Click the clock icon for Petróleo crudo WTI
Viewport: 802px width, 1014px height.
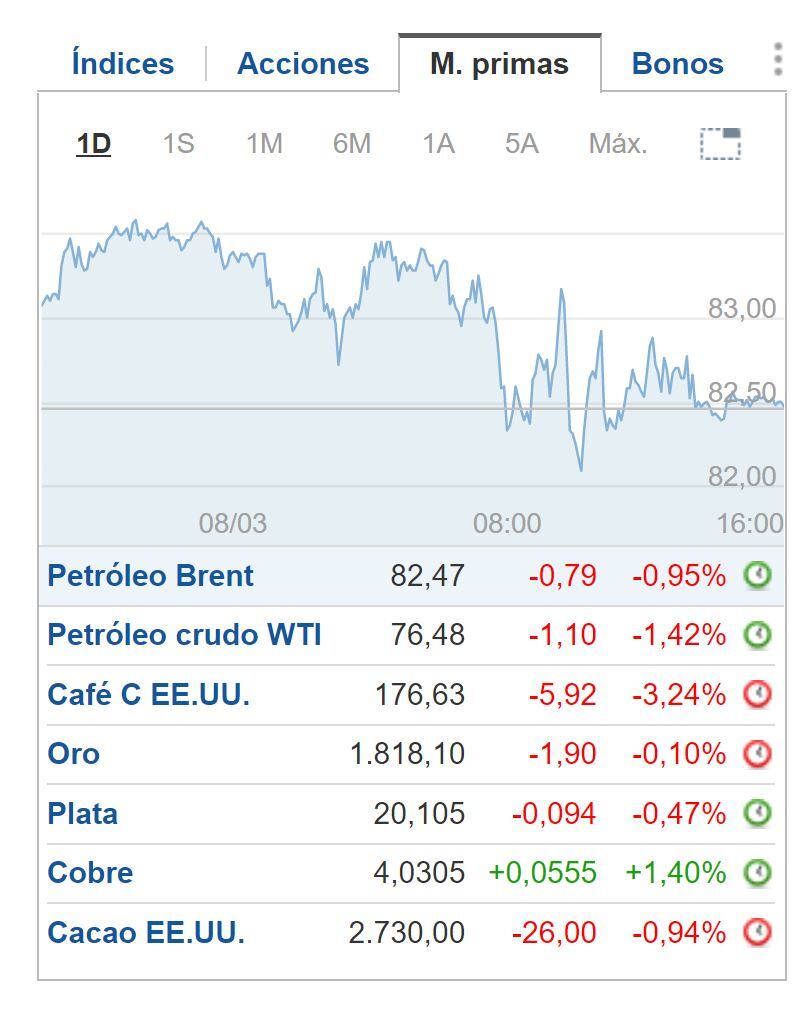click(758, 634)
